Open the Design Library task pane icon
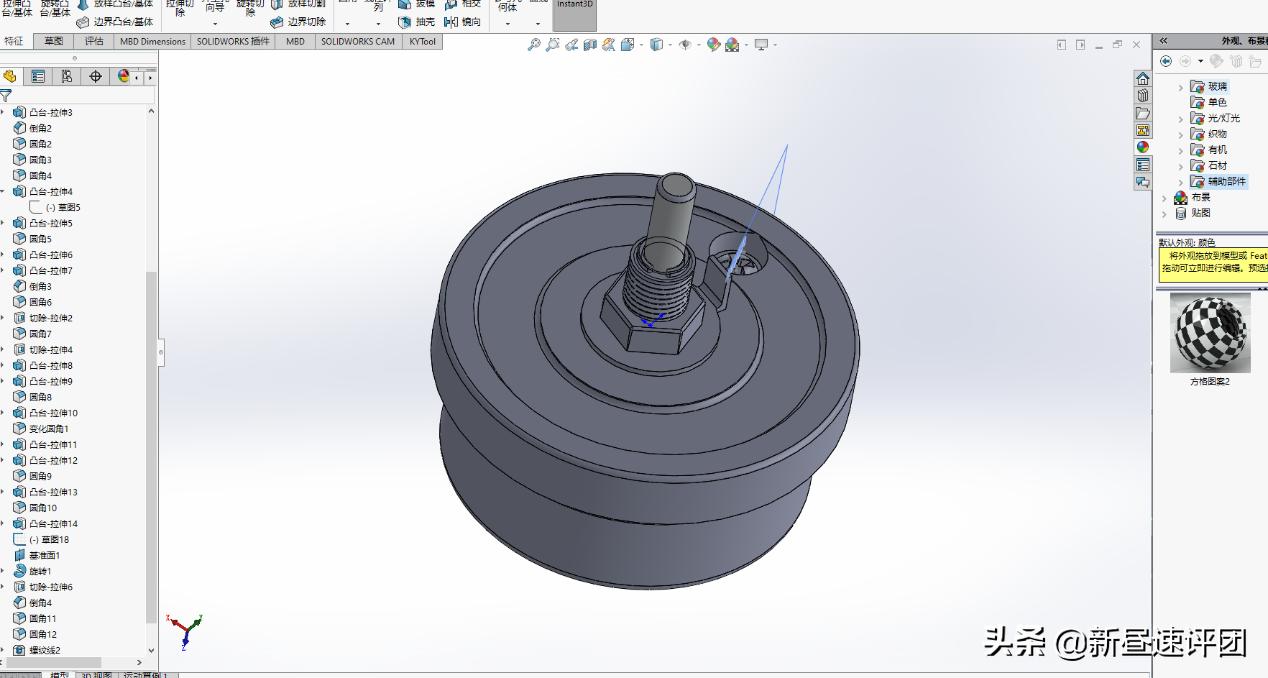 (x=1142, y=96)
